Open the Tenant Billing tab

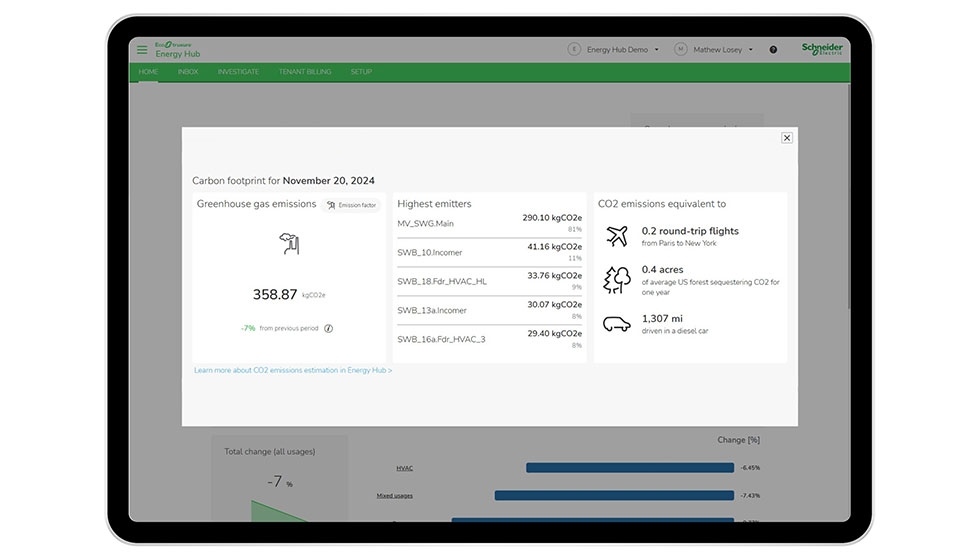304,72
